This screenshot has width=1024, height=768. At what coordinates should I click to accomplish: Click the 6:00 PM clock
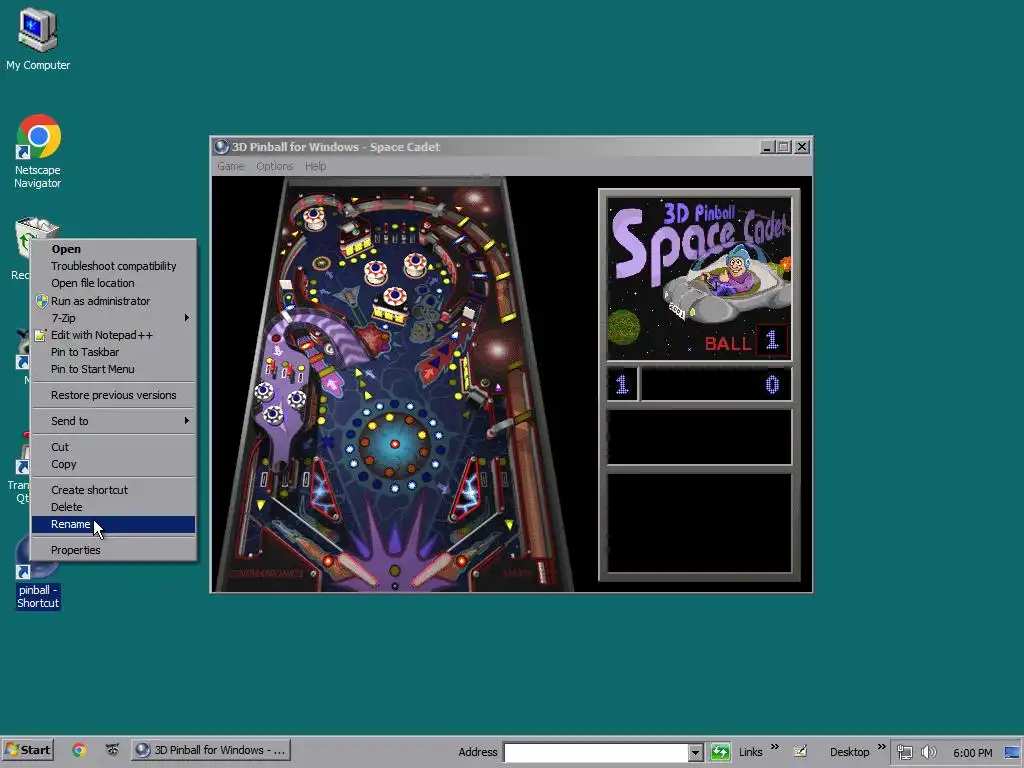tap(972, 752)
